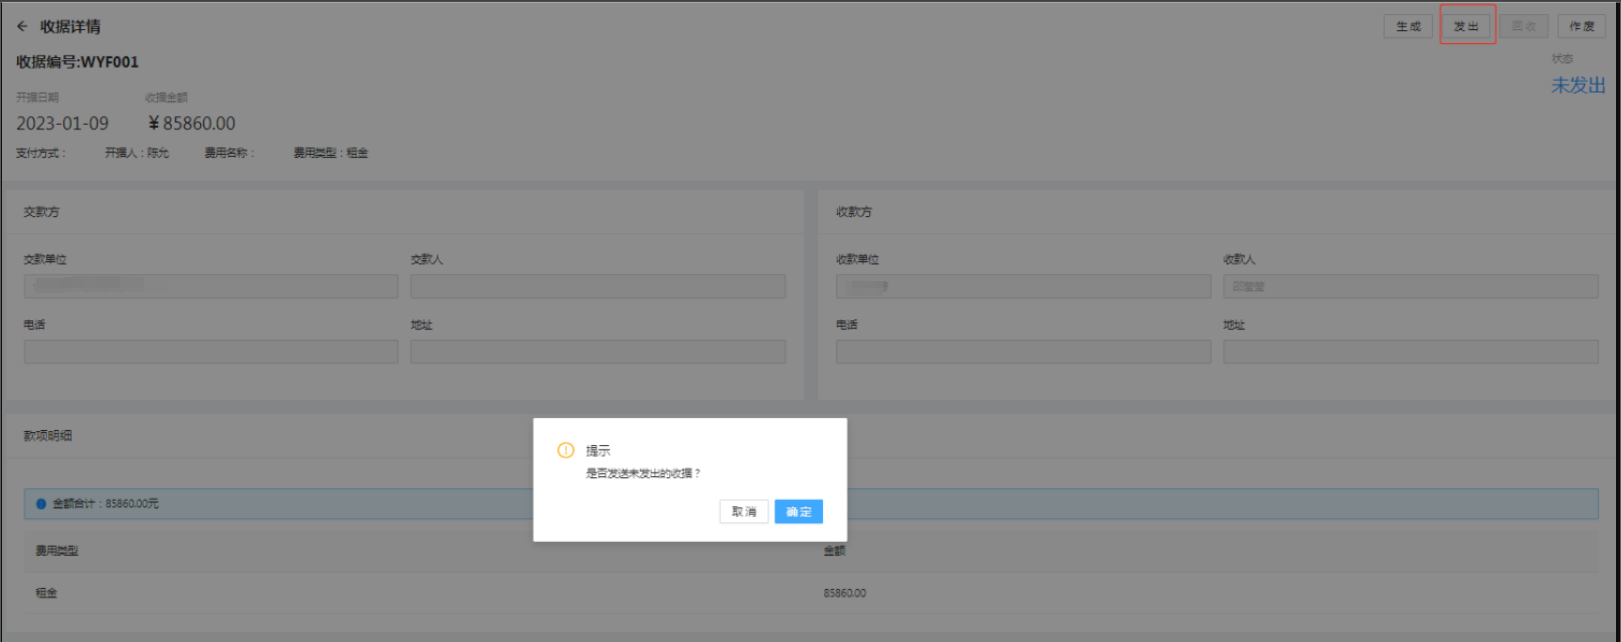Select the 地址 field under 收款方
Viewport: 1621px width, 642px height.
click(1410, 352)
